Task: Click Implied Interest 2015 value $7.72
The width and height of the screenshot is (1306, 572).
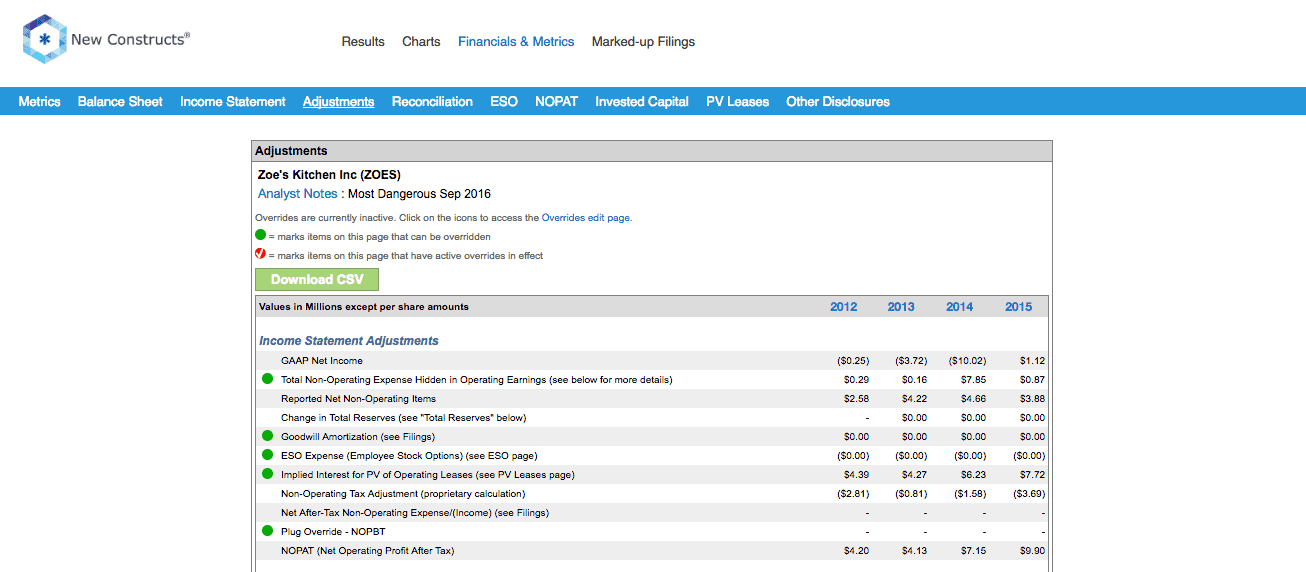Action: 1032,474
